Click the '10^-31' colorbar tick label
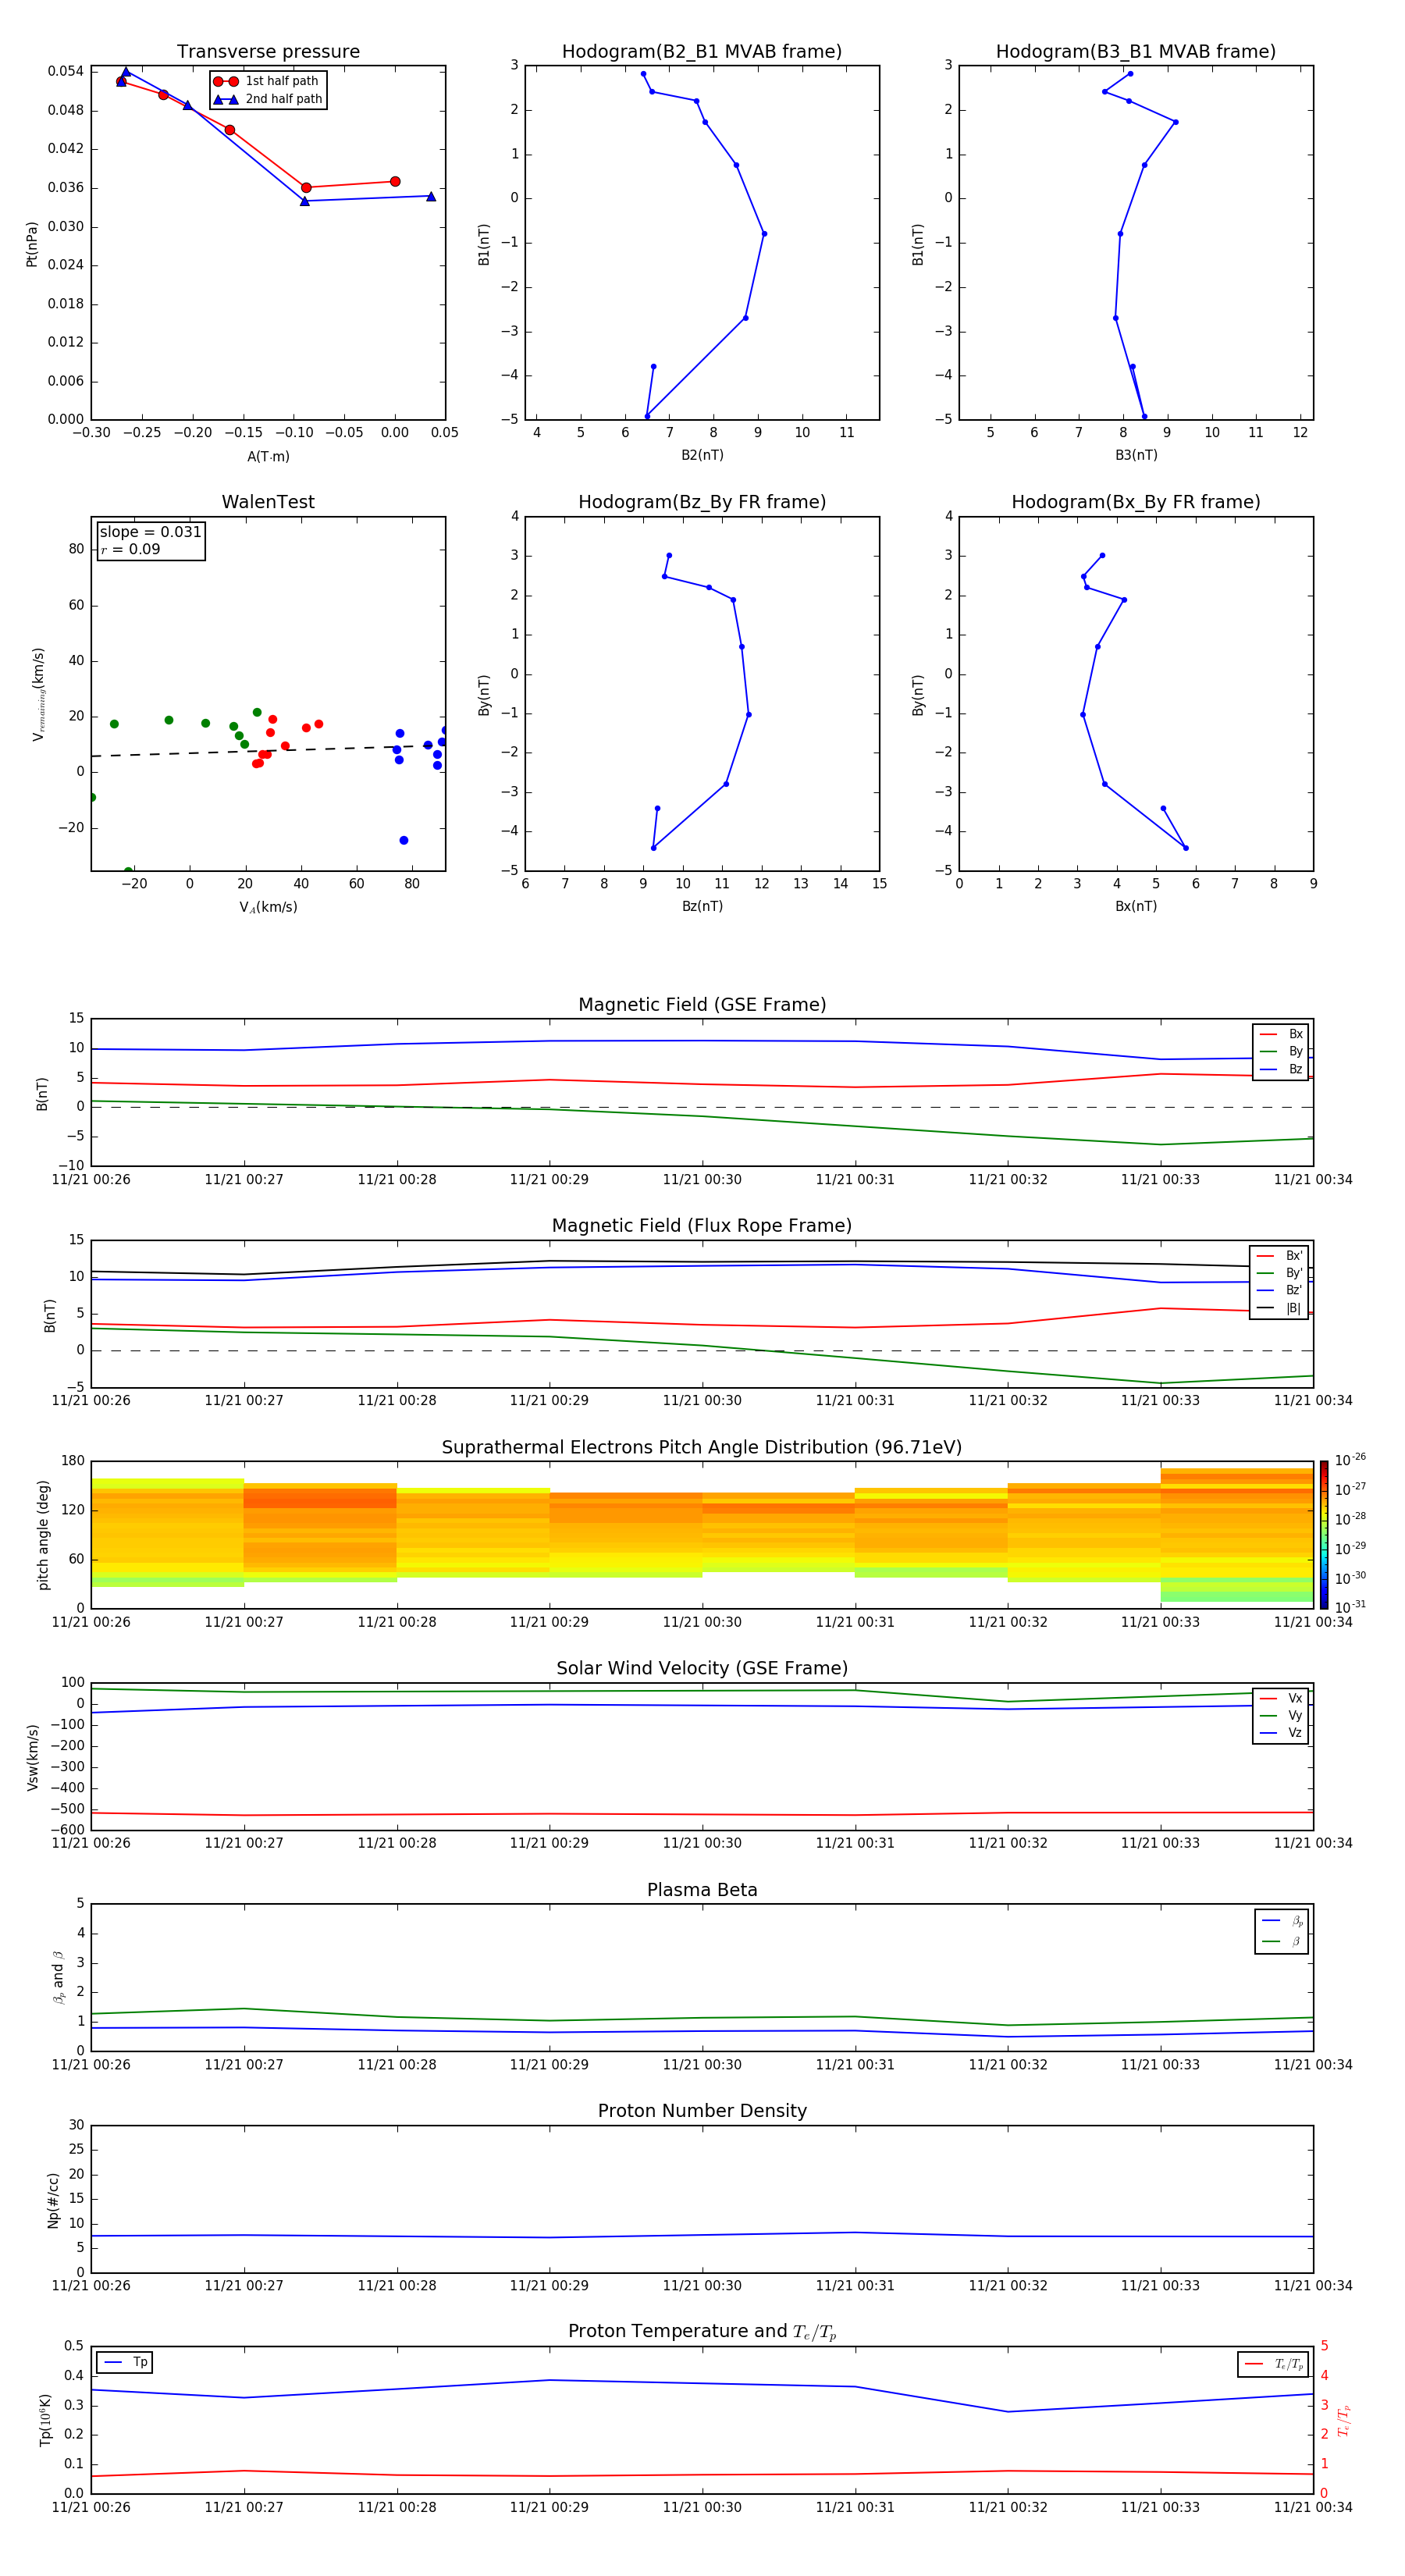 click(x=1350, y=1607)
